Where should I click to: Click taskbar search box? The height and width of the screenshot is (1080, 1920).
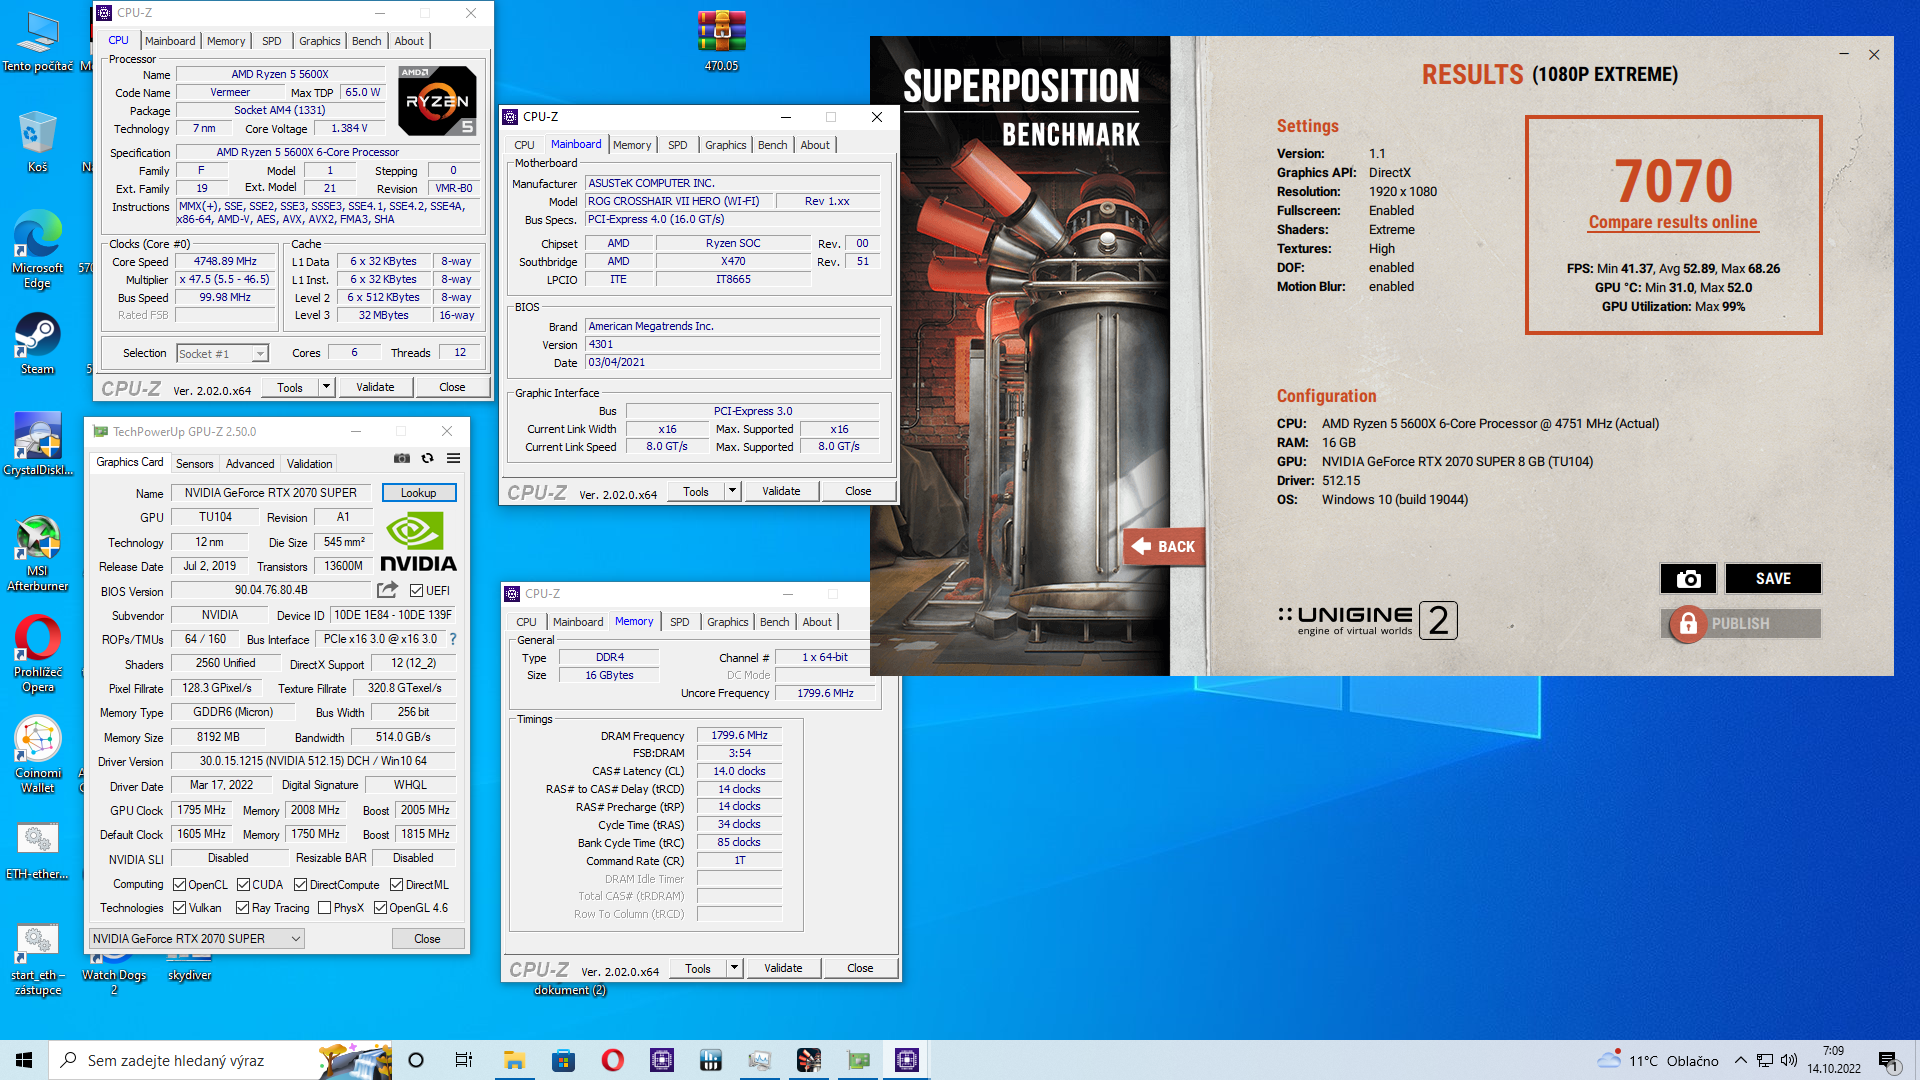(220, 1060)
